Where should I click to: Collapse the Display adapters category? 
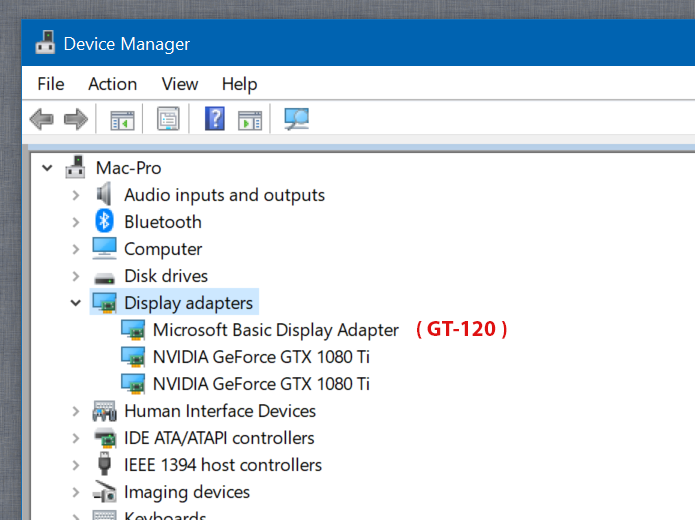pyautogui.click(x=76, y=303)
